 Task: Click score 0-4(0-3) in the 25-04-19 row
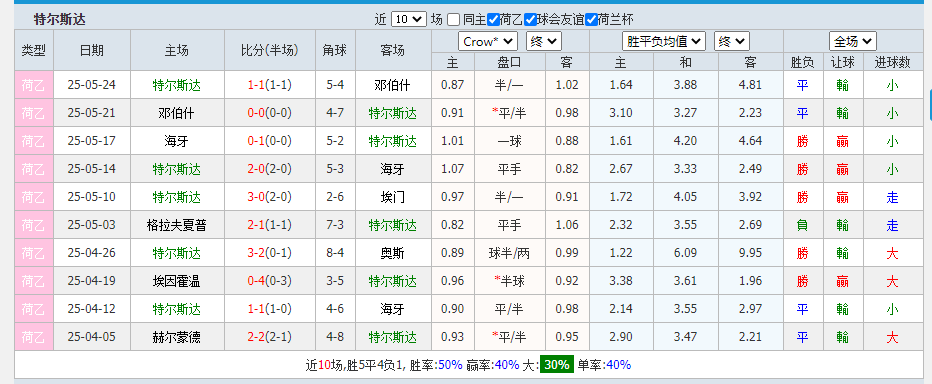pyautogui.click(x=270, y=281)
